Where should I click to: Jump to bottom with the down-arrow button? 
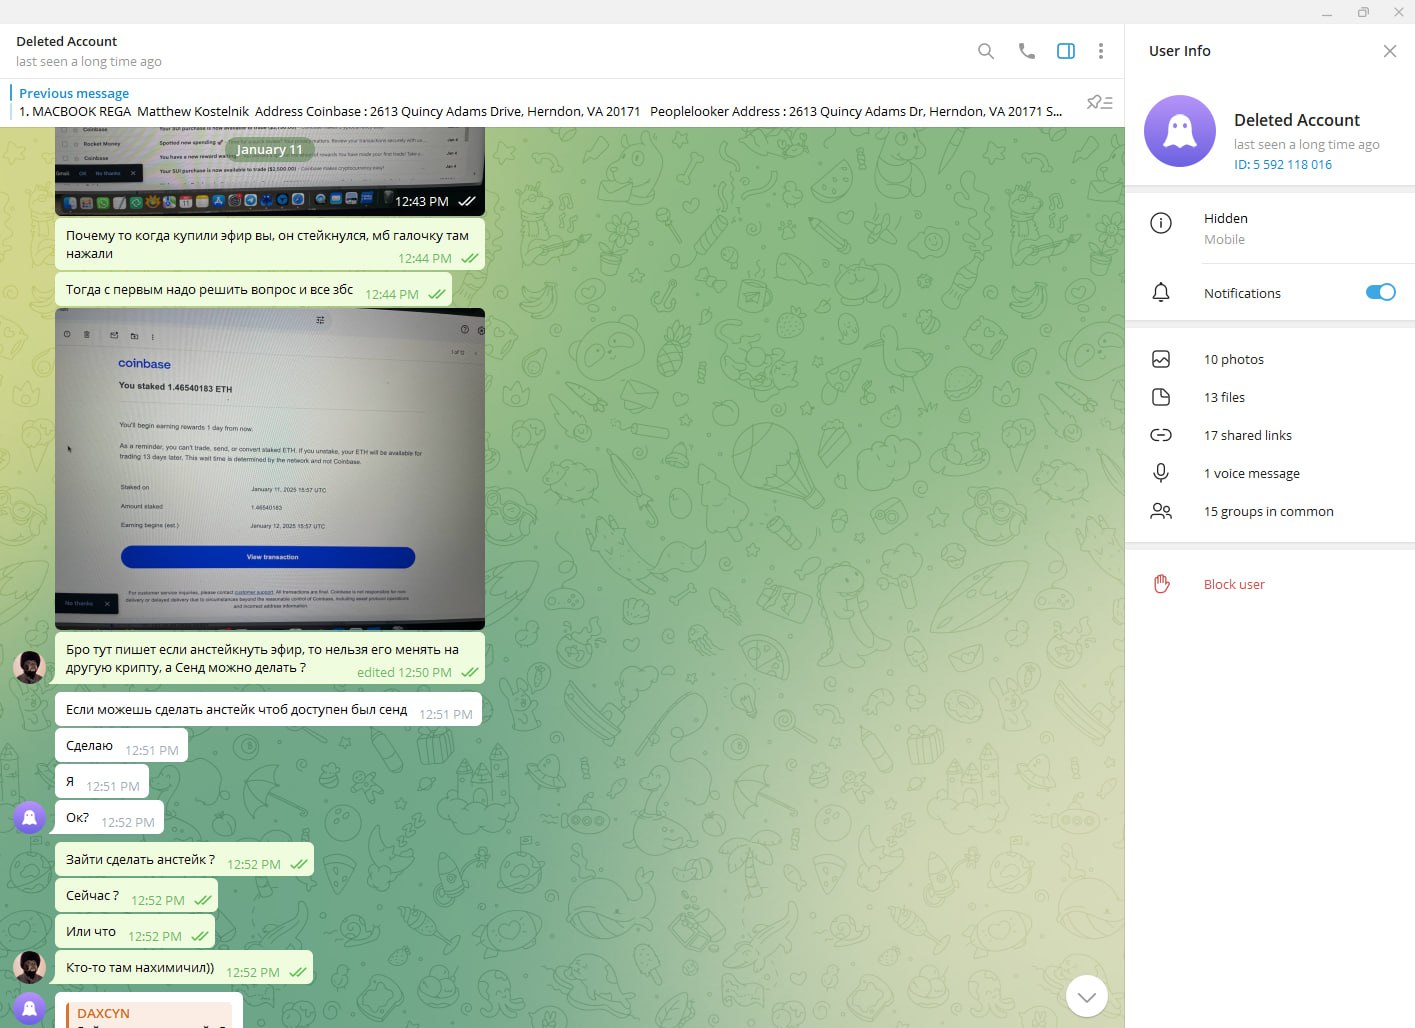(1087, 996)
